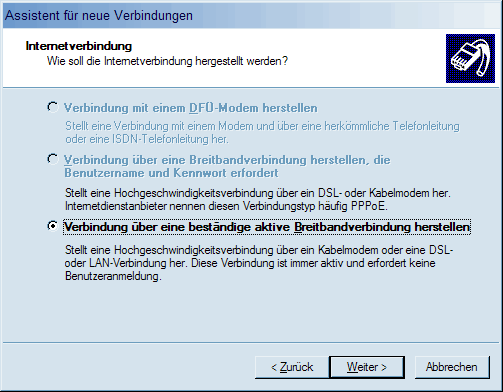503x392 pixels.
Task: Click label 'Verbindung mit einem DFÜ-Modem herstellen'
Action: click(191, 108)
